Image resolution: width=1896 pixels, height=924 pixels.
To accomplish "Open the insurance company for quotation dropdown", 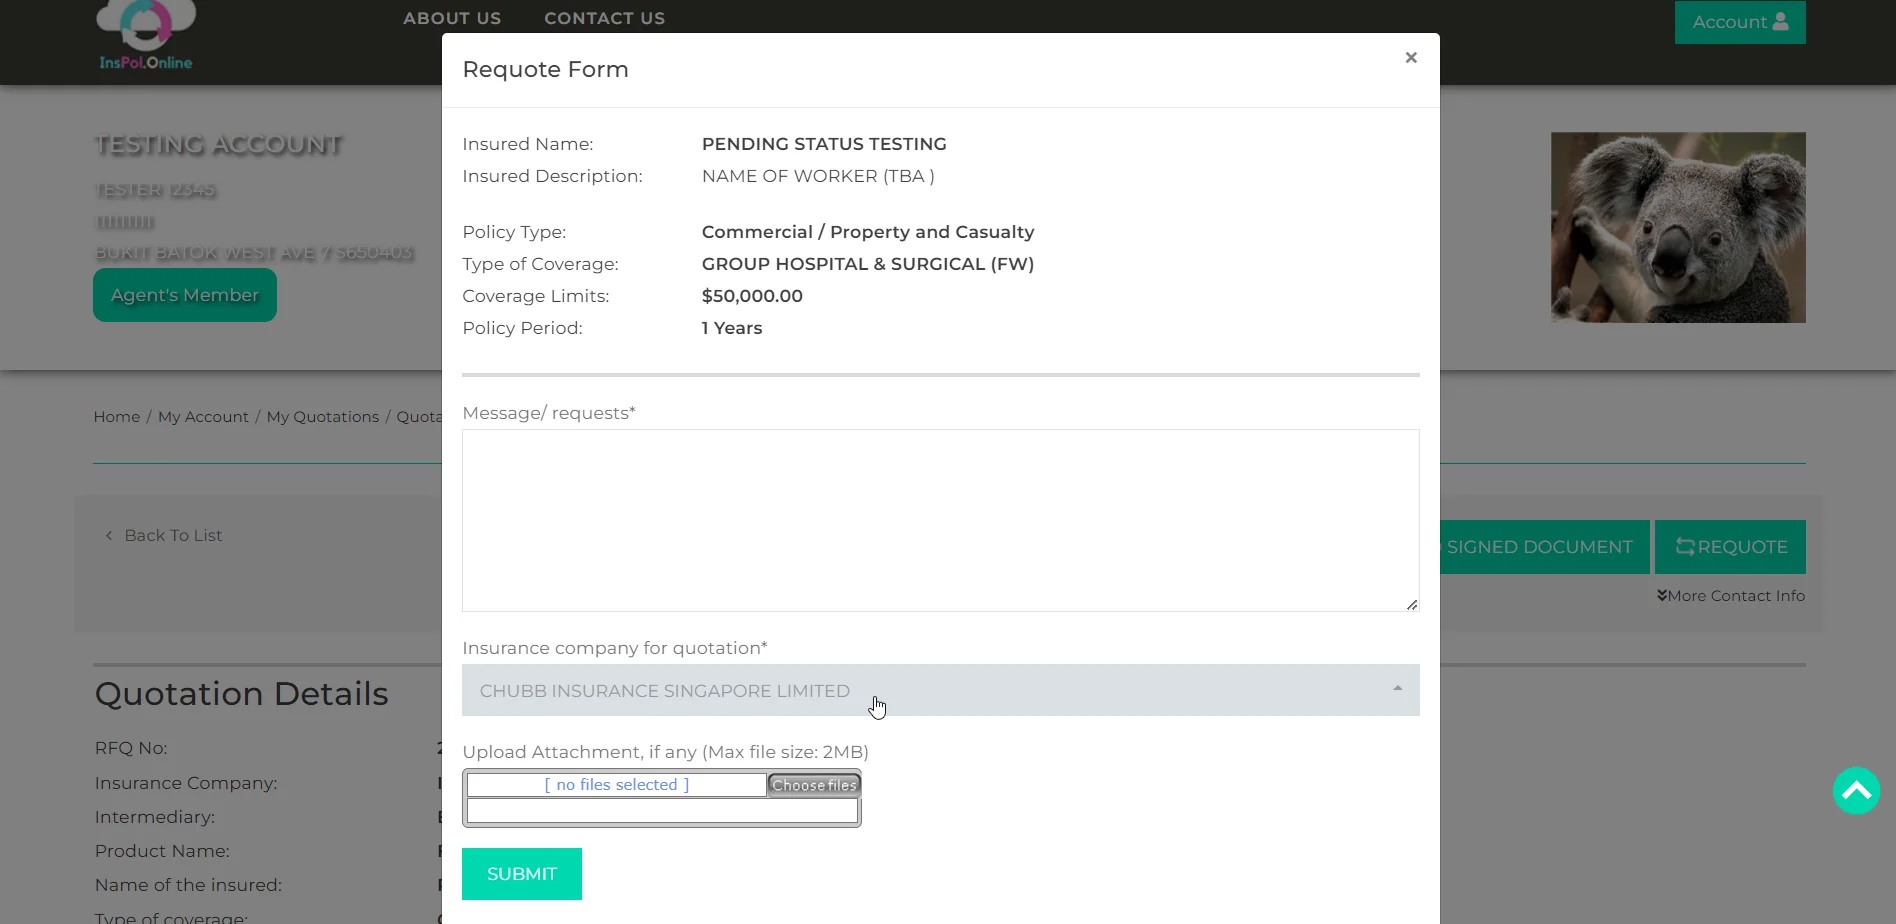I will click(940, 690).
